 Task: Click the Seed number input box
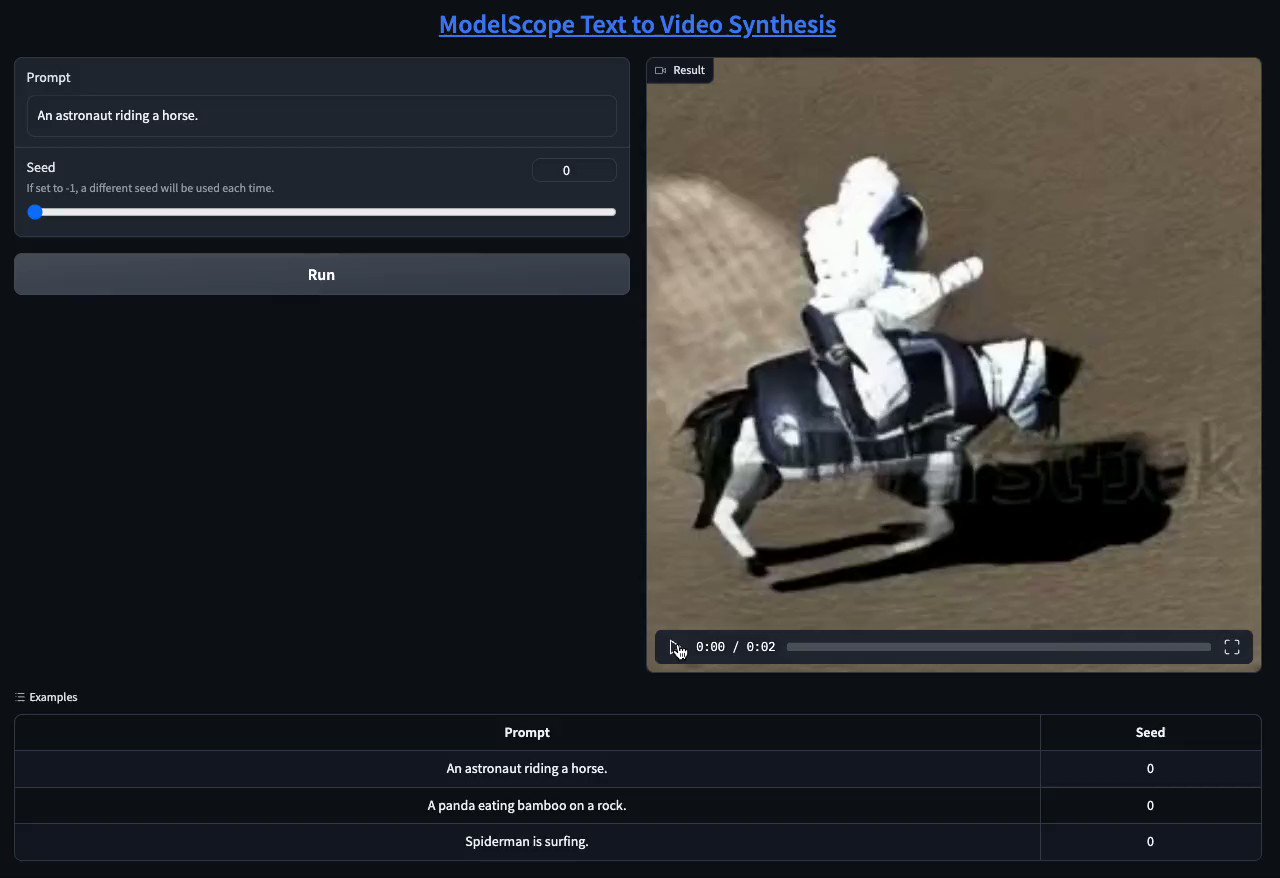tap(574, 170)
